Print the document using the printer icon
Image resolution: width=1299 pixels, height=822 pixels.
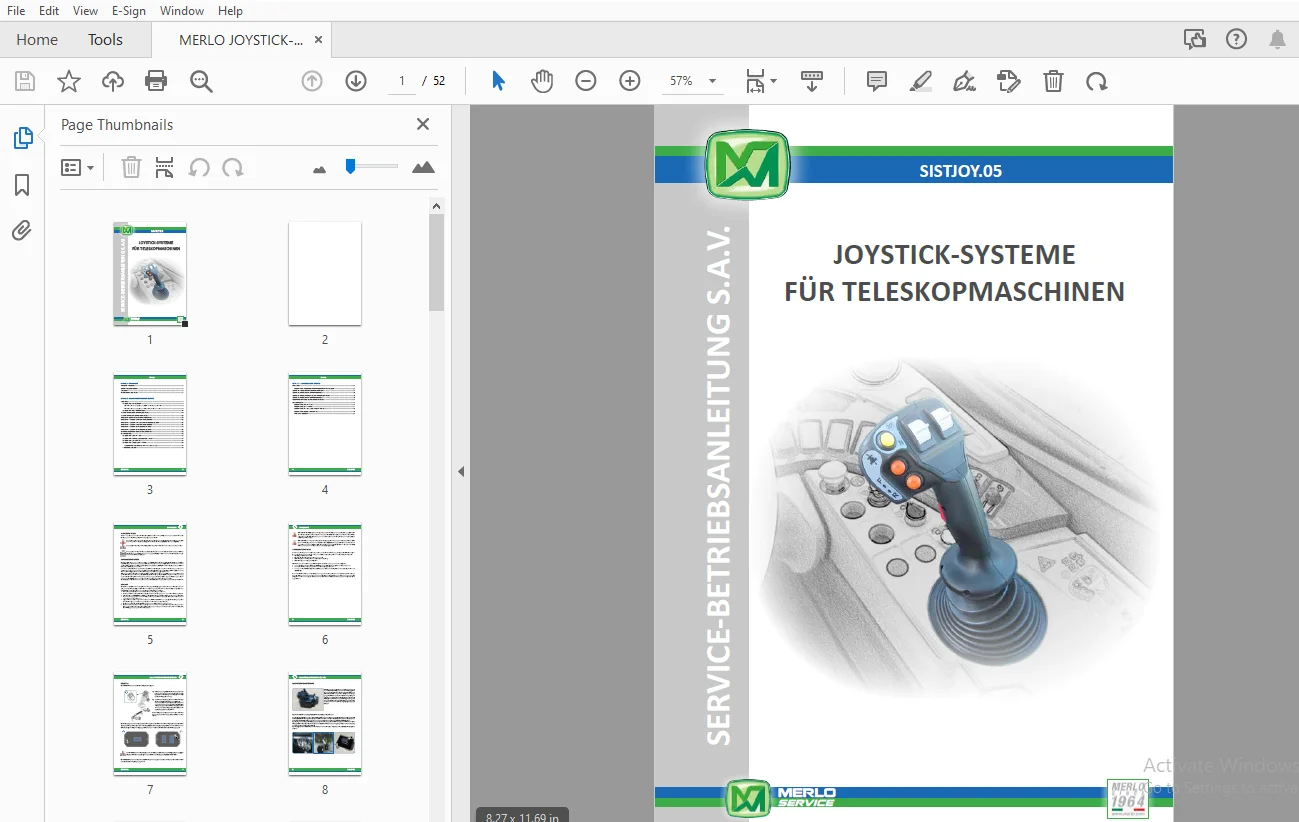pyautogui.click(x=156, y=82)
